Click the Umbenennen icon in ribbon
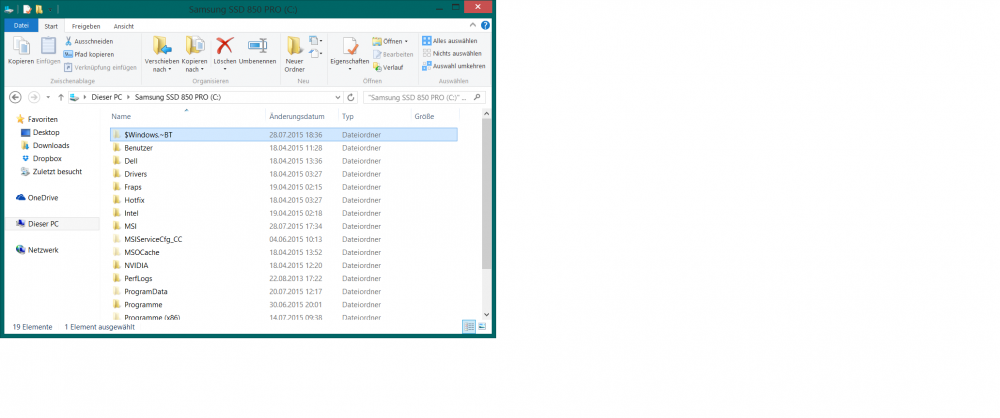Image resolution: width=1000 pixels, height=418 pixels. pos(257,45)
